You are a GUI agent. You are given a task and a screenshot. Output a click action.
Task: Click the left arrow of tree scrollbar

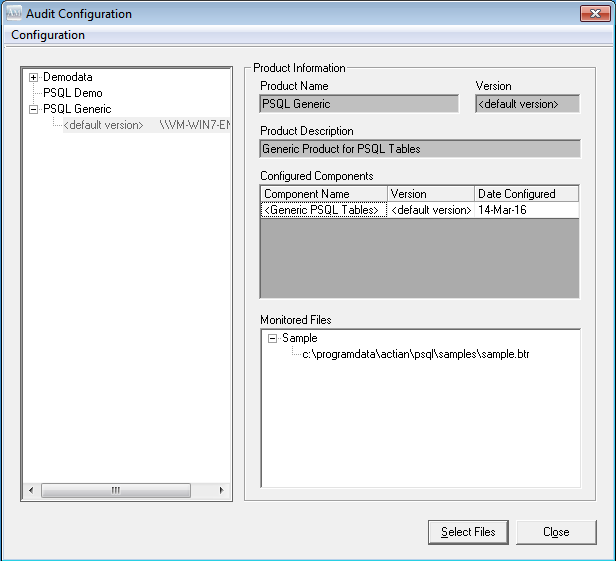30,491
